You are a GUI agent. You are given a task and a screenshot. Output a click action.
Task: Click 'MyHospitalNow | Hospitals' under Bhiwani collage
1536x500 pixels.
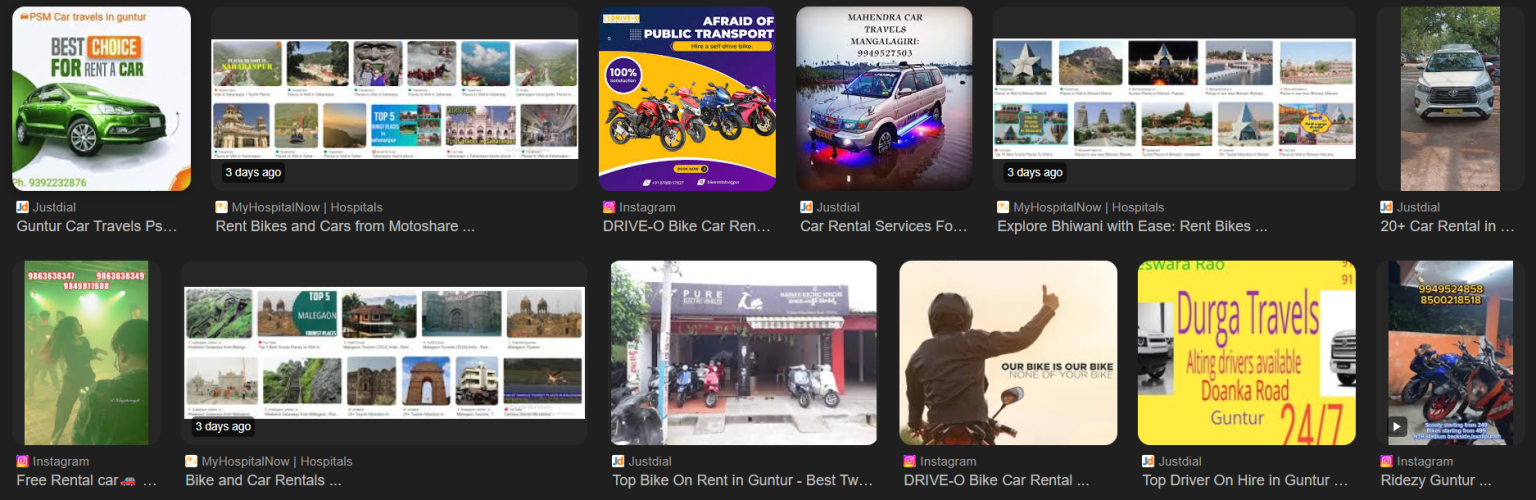(1089, 207)
